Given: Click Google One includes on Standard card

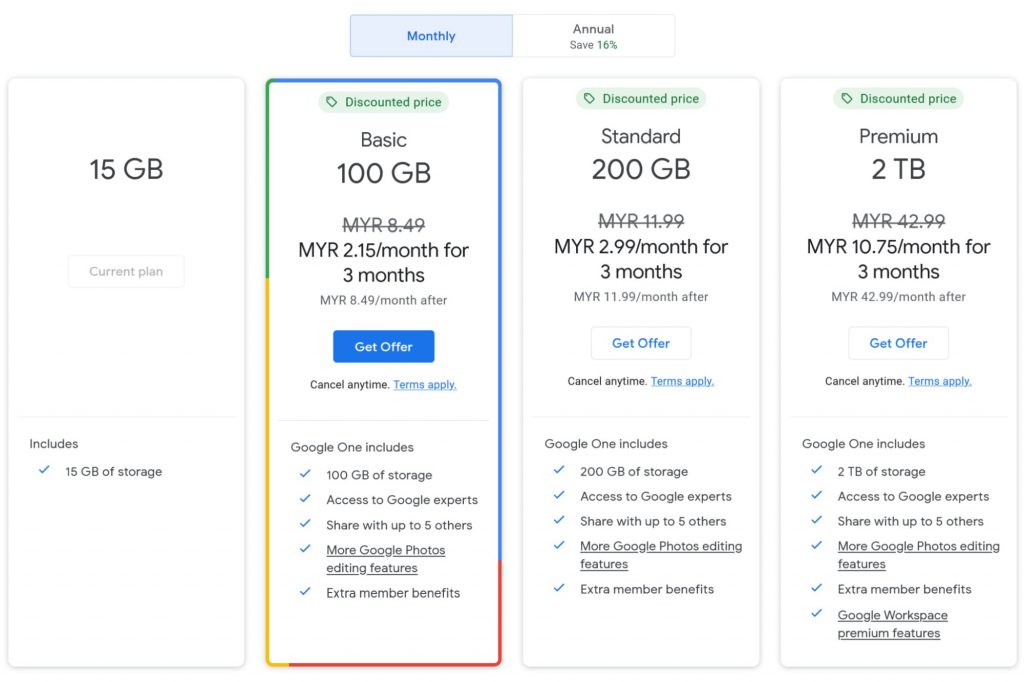Looking at the screenshot, I should click(606, 444).
